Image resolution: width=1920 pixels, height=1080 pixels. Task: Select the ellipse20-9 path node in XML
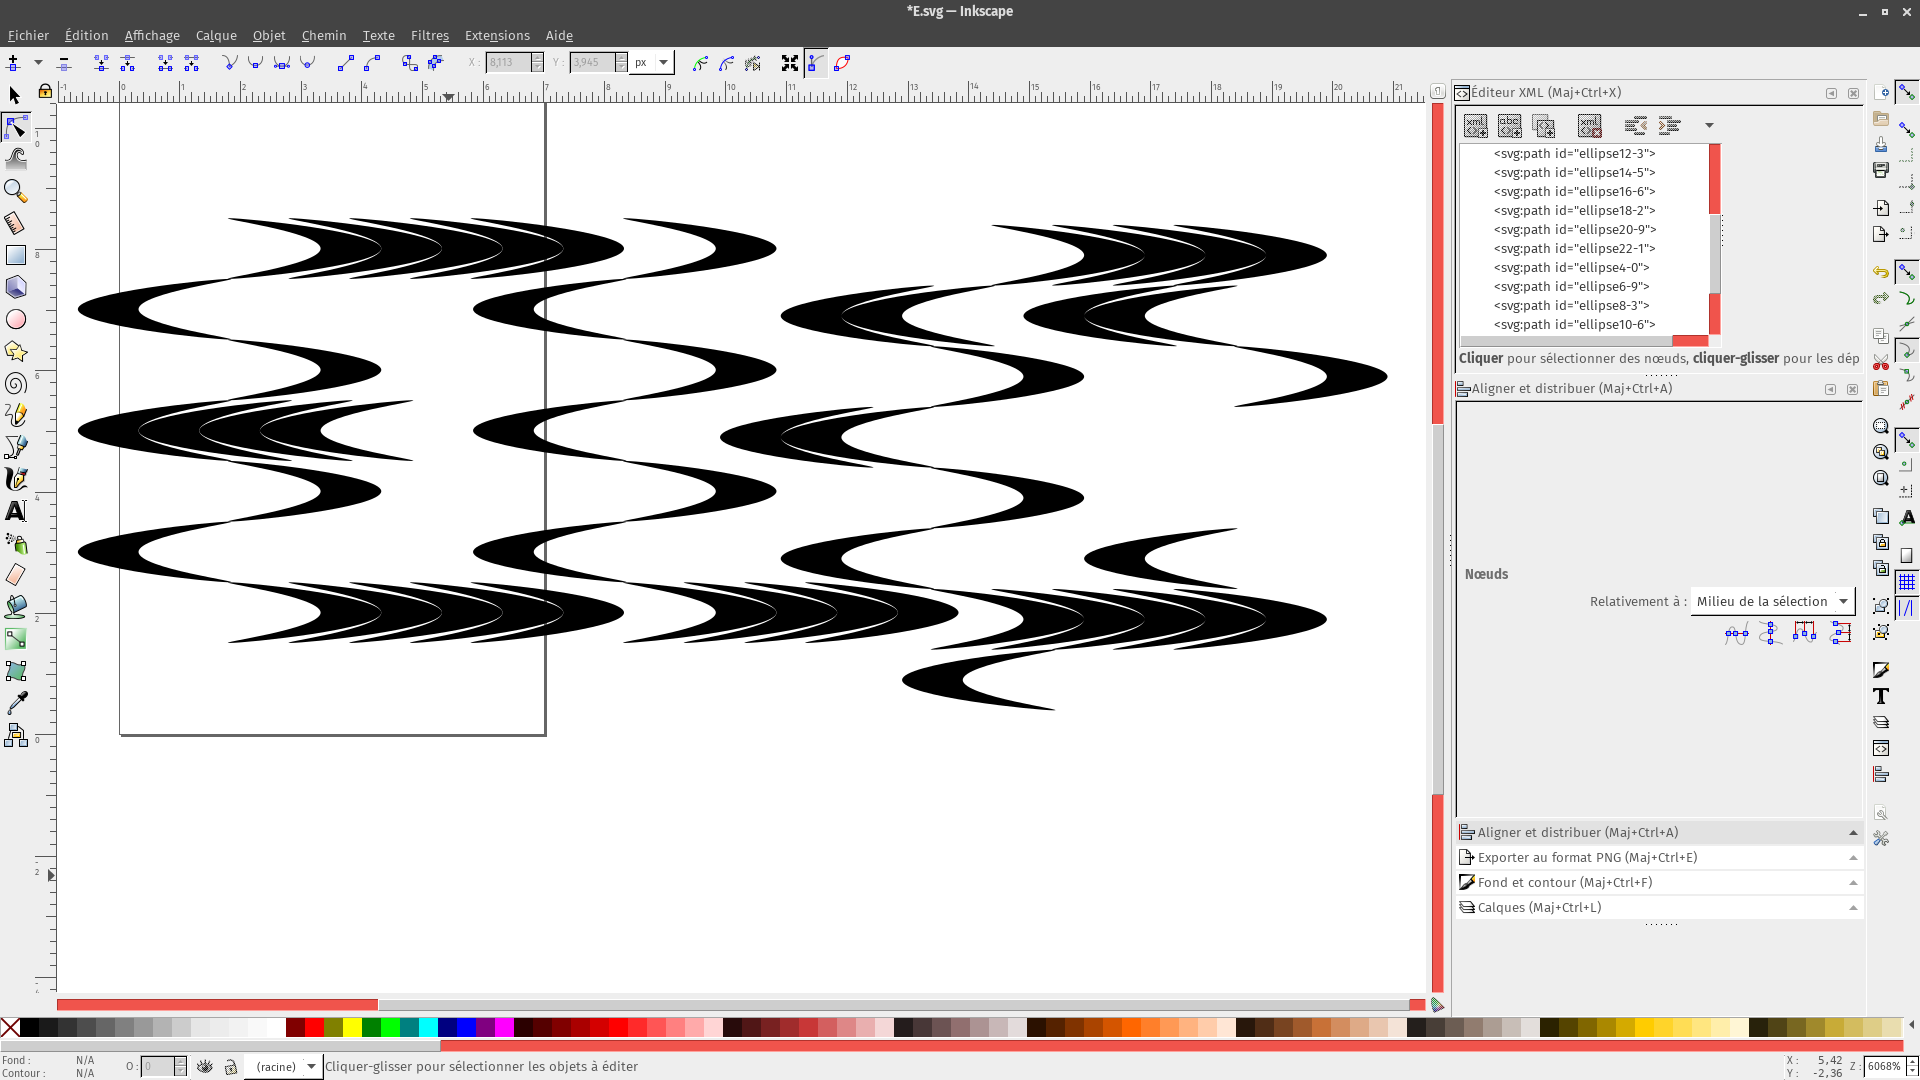point(1574,229)
